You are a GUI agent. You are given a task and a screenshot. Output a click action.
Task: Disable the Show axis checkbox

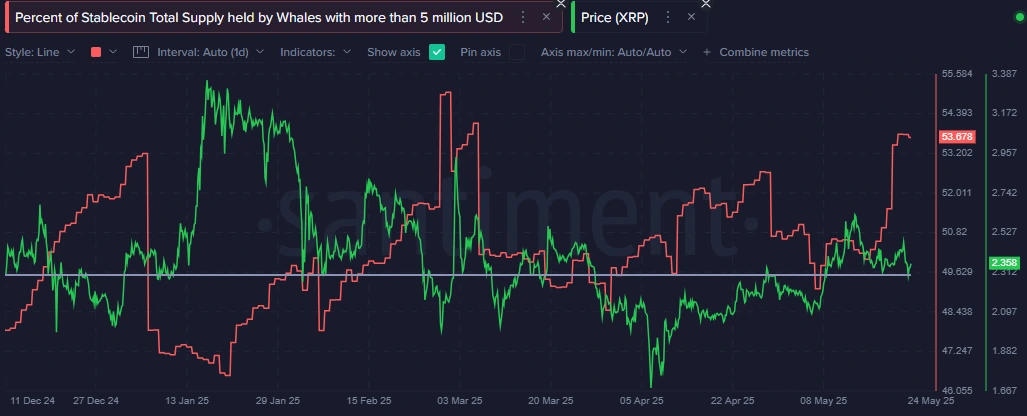(x=437, y=51)
